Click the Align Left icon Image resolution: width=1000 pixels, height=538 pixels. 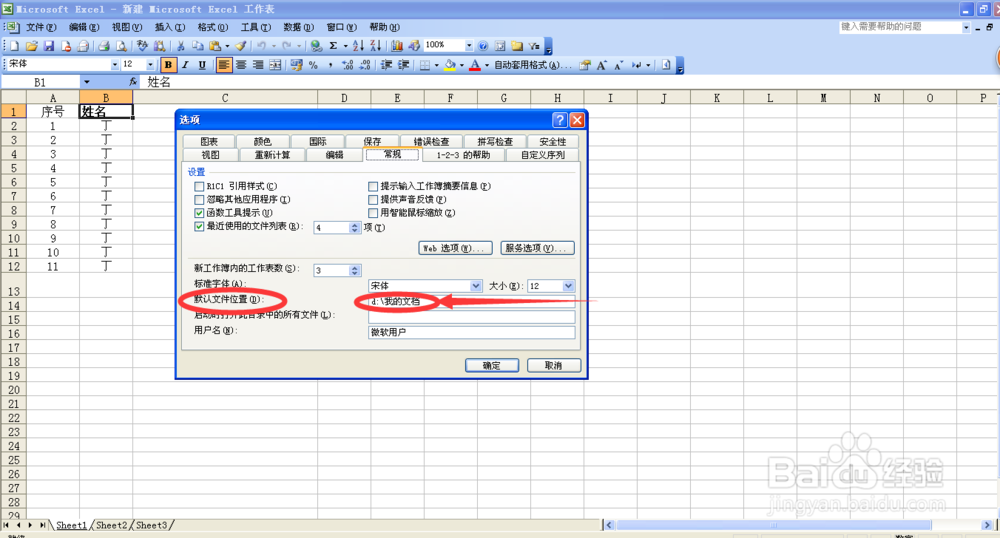pyautogui.click(x=224, y=64)
